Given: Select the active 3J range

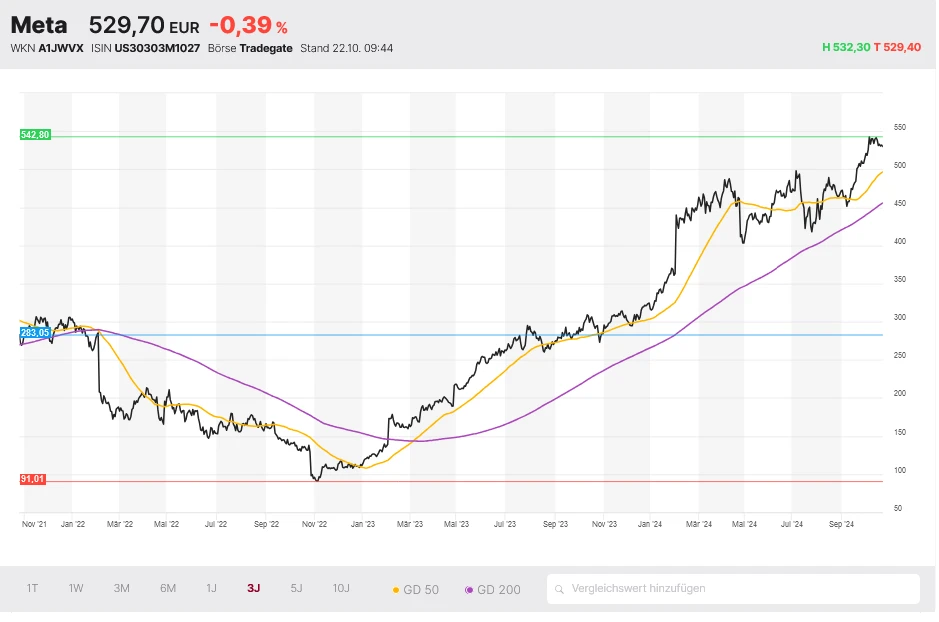Looking at the screenshot, I should tap(254, 588).
